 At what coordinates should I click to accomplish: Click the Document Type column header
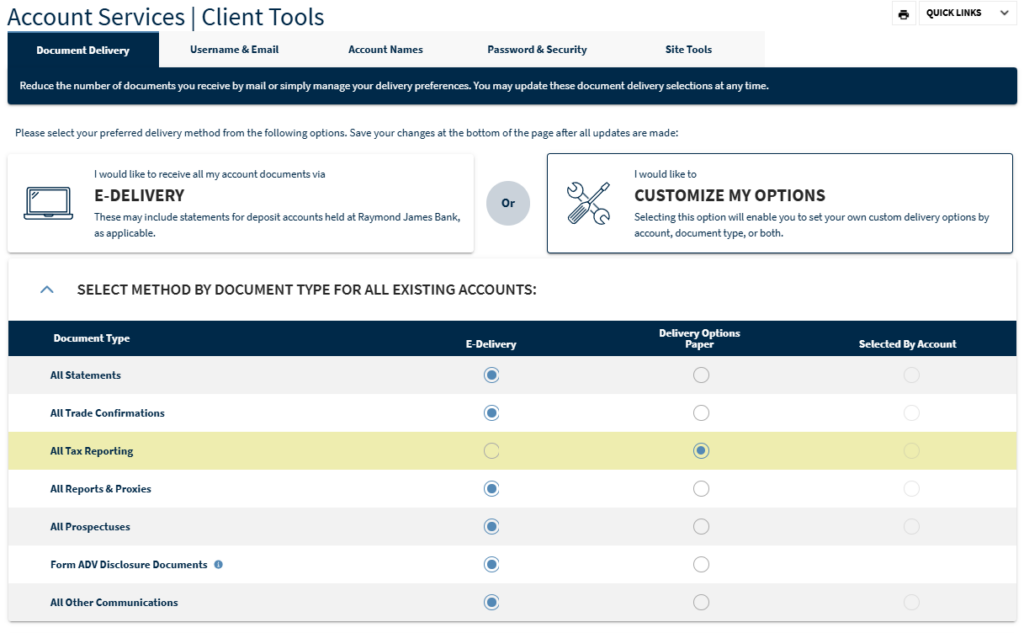(x=91, y=338)
